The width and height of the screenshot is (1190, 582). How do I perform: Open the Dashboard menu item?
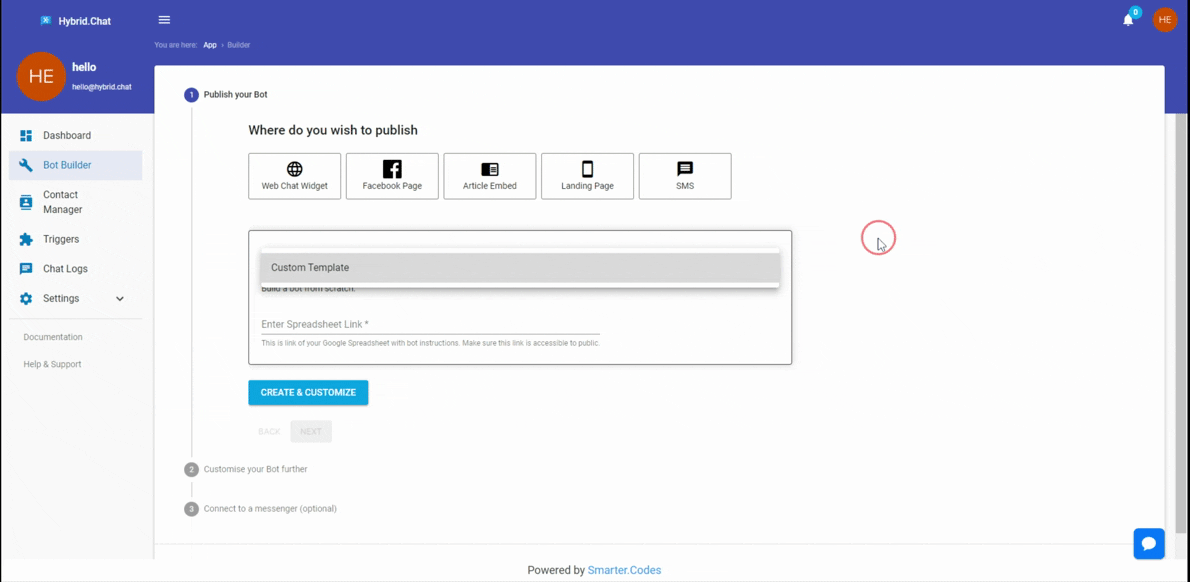pyautogui.click(x=75, y=136)
